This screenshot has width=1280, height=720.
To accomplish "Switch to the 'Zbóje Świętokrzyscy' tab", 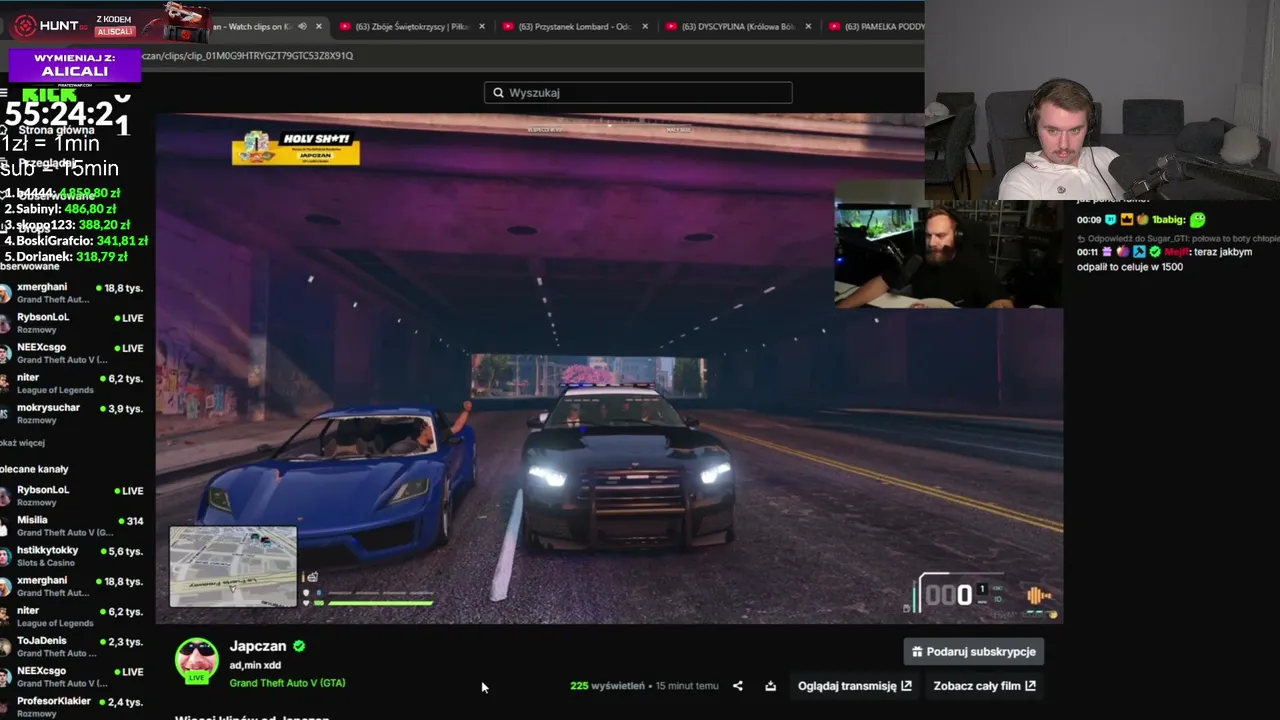I will (411, 27).
